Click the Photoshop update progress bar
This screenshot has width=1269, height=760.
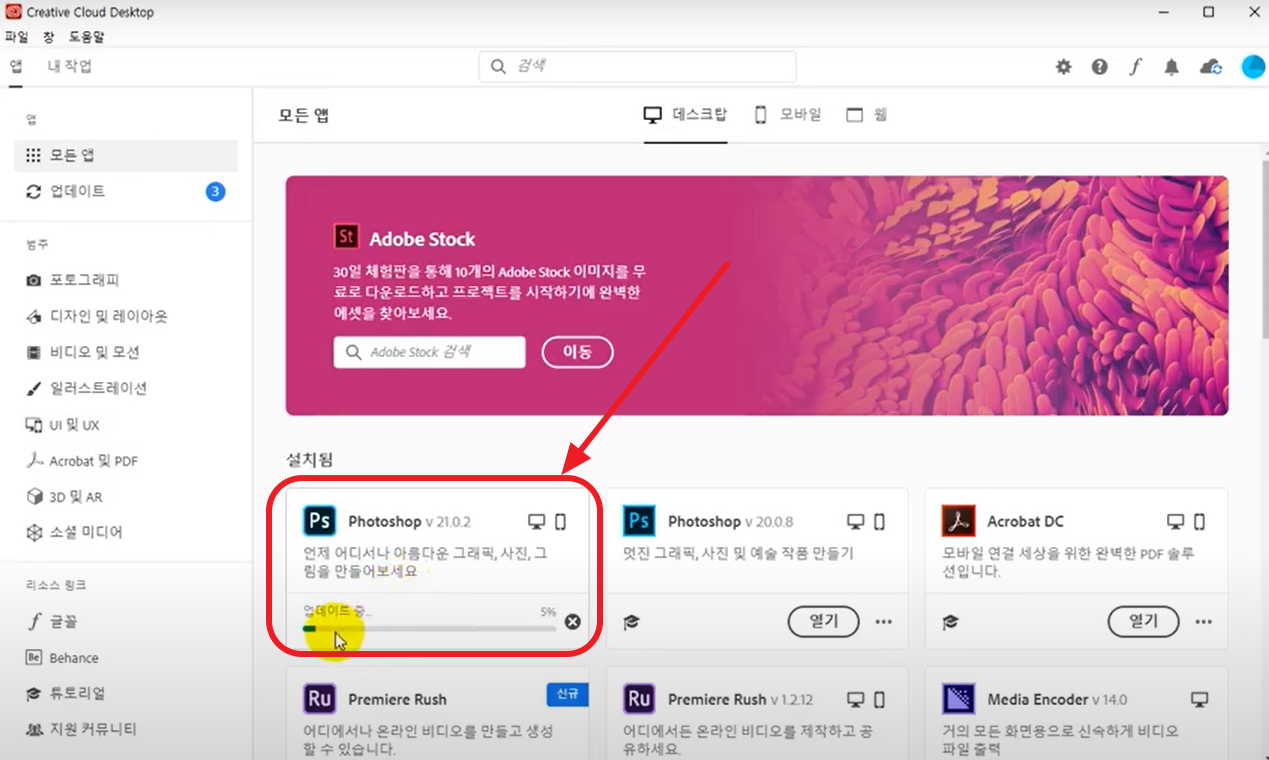point(430,628)
